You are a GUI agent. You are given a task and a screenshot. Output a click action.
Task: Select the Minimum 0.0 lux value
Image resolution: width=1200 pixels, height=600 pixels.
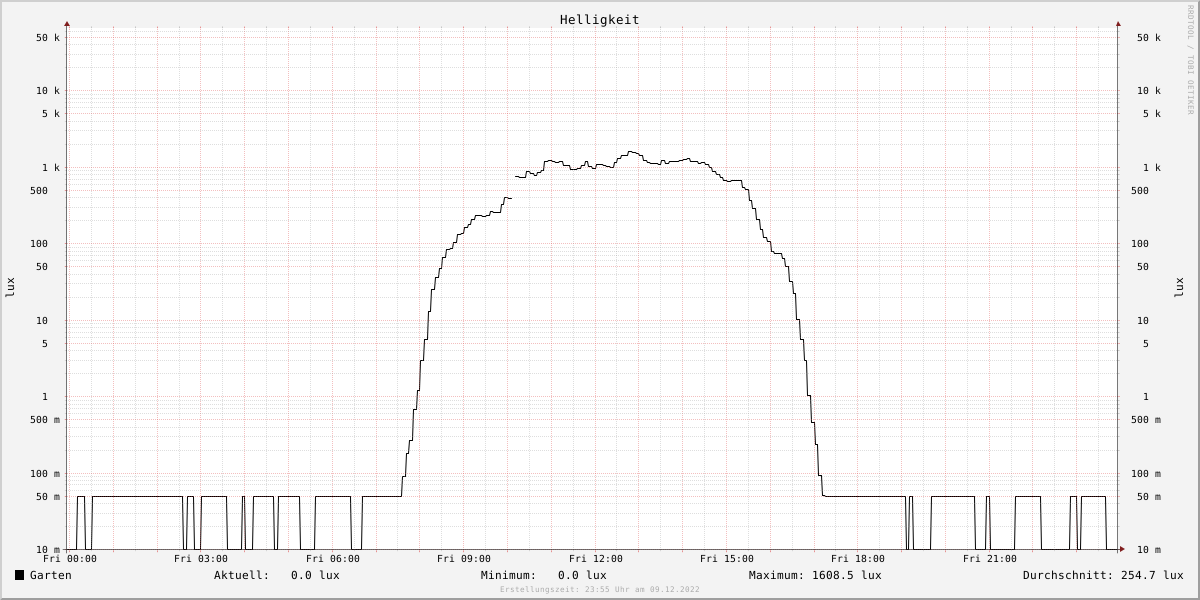pyautogui.click(x=582, y=575)
